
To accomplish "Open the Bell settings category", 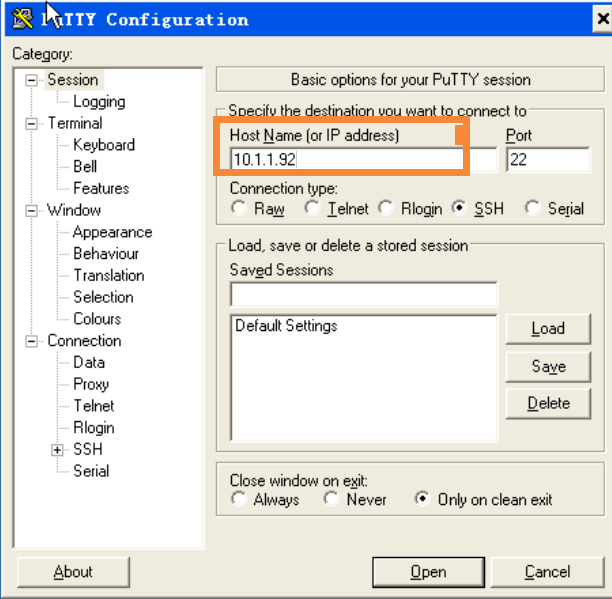I will coord(85,167).
